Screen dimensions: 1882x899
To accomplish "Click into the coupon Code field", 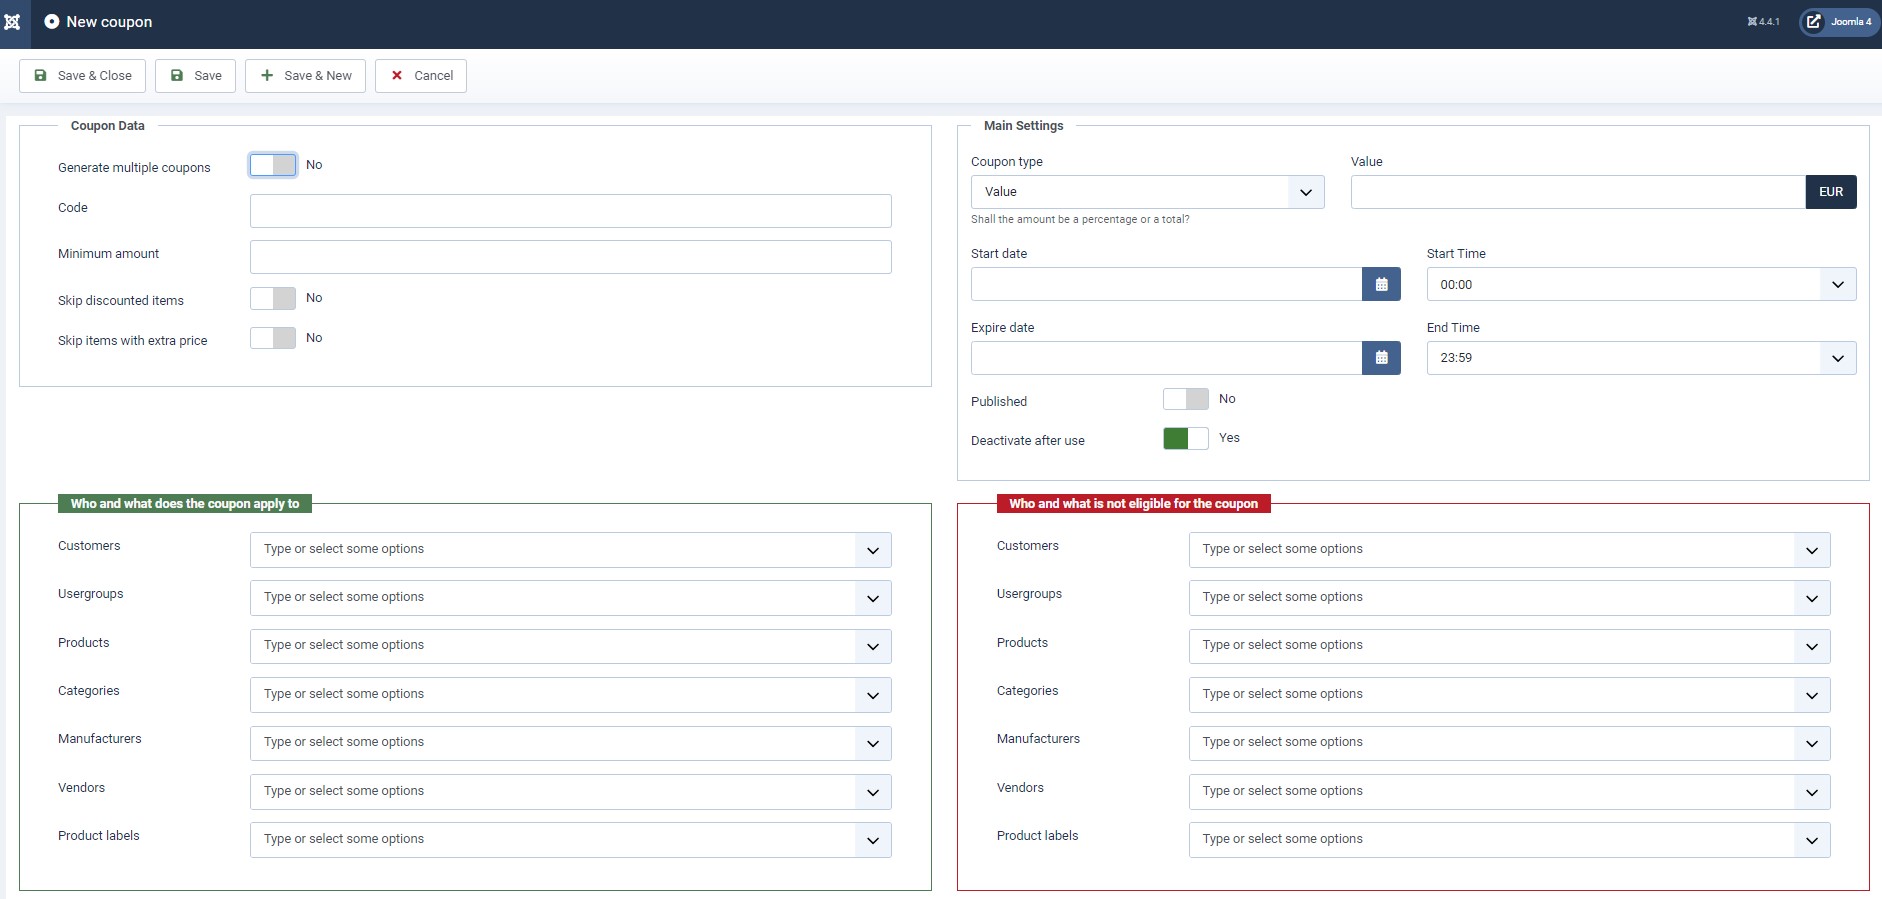I will tap(570, 211).
